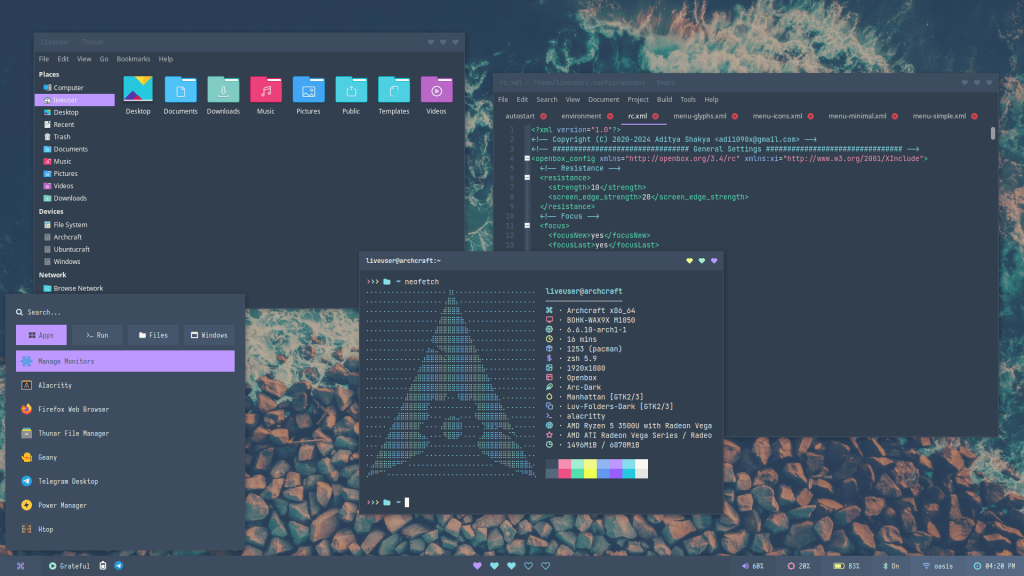The width and height of the screenshot is (1024, 576).
Task: Collapse the openbox_config fold in Geany
Action: click(525, 158)
